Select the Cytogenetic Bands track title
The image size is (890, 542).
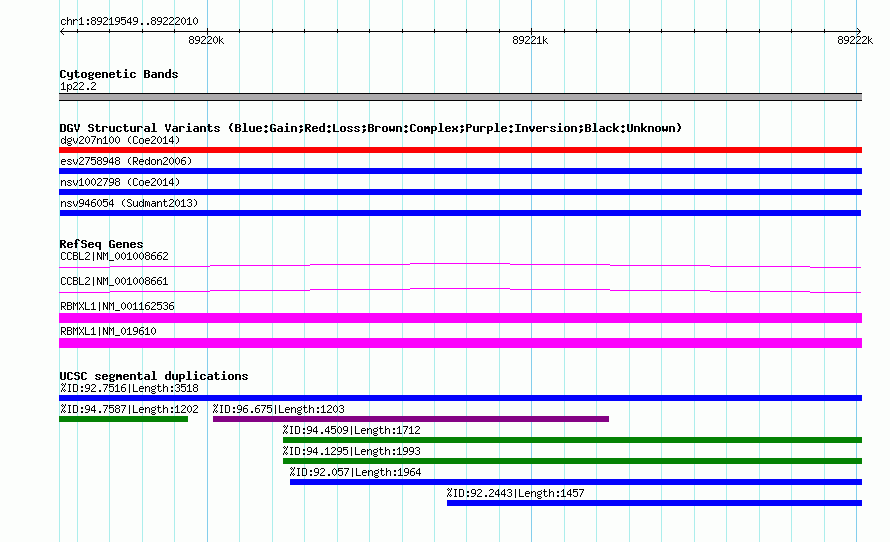click(x=119, y=74)
